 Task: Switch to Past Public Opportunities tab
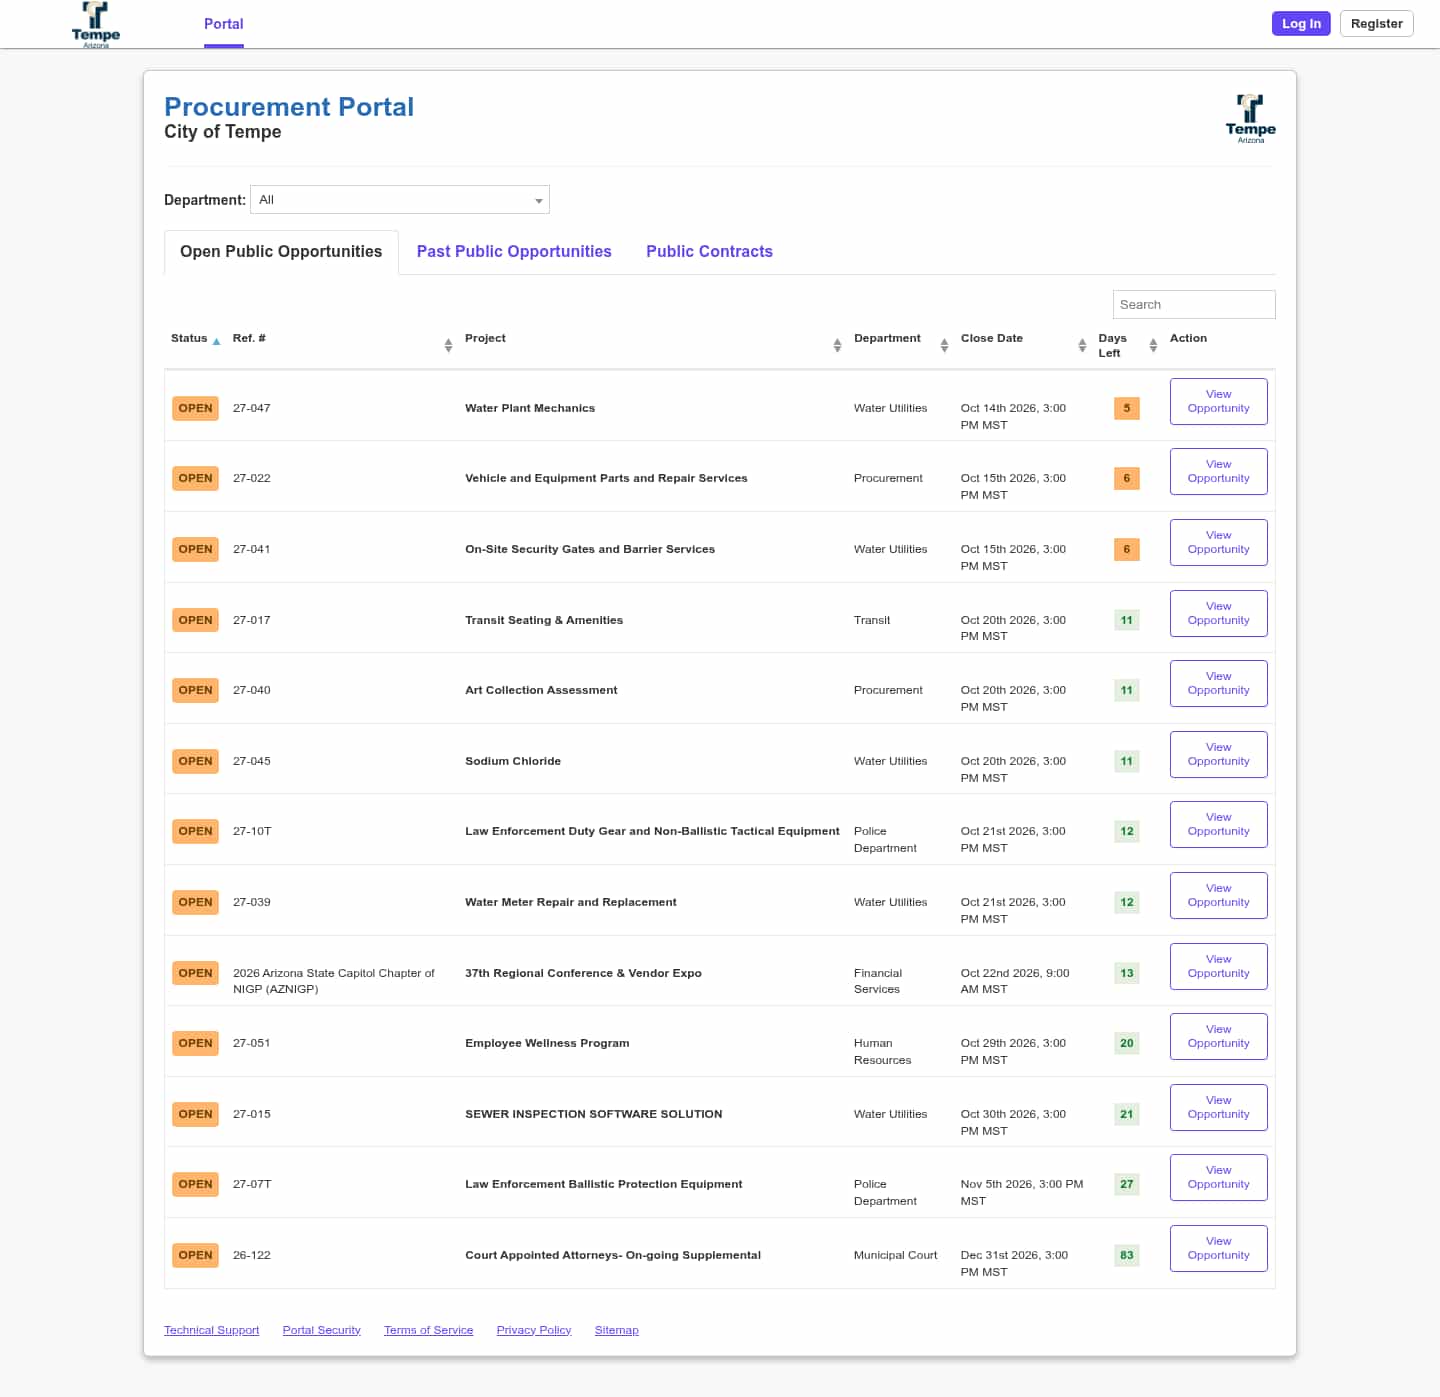(x=514, y=252)
